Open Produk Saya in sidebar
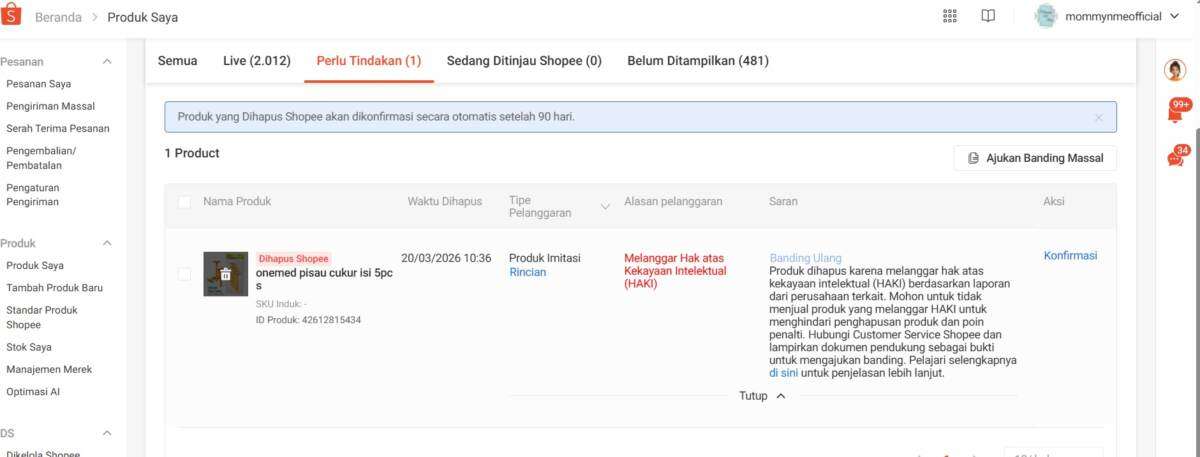Screen dimensions: 1200x457 coord(35,265)
